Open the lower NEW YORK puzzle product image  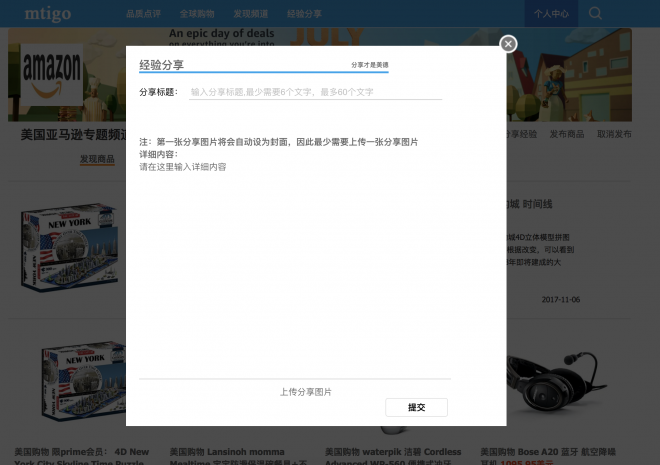click(83, 381)
